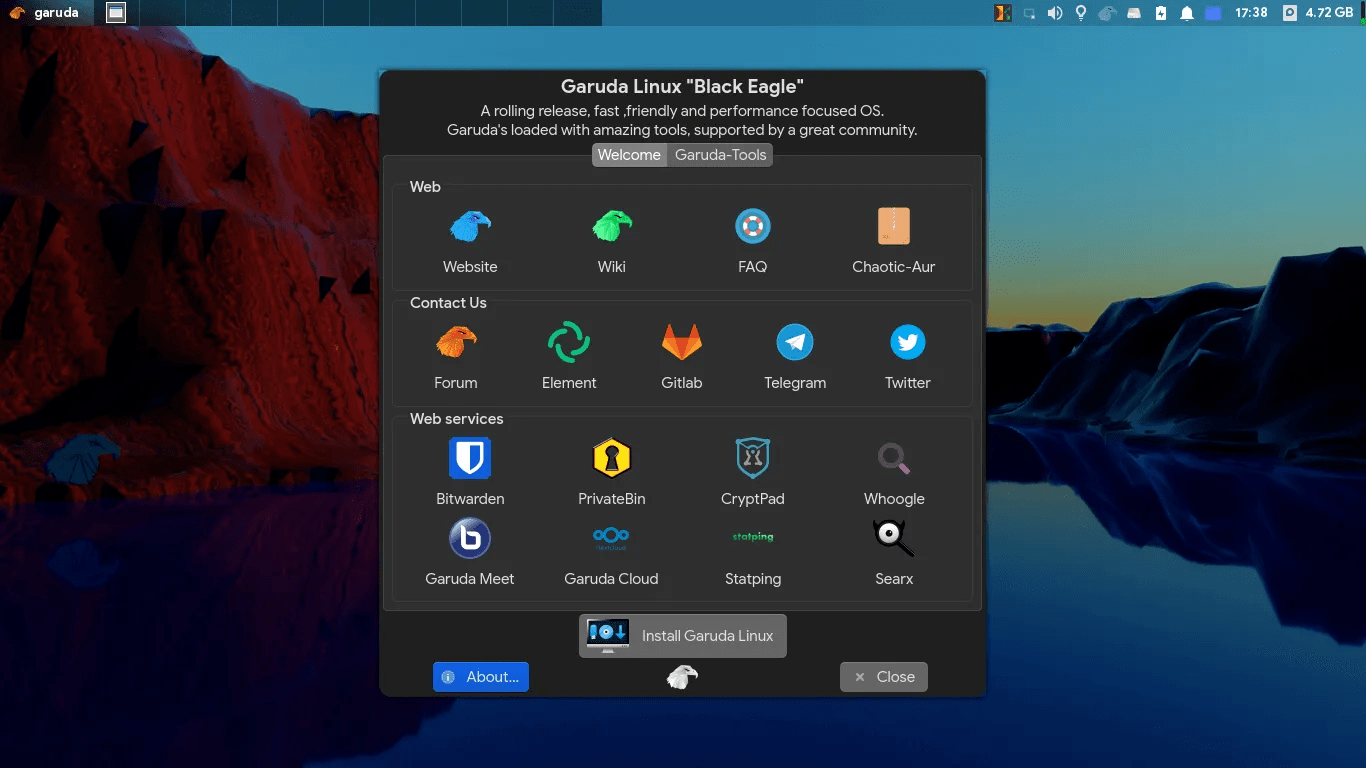Click the "Searx" label
Viewport: 1366px width, 768px height.
tap(894, 579)
